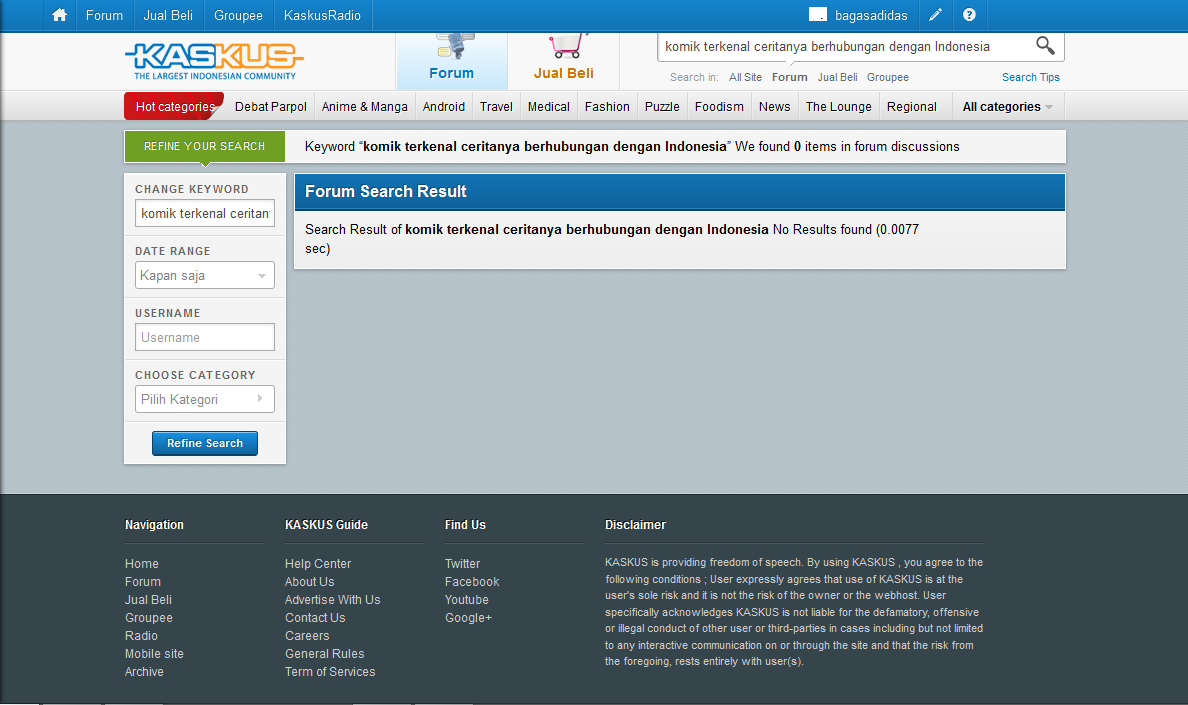
Task: Set search scope to All Site
Action: pyautogui.click(x=746, y=77)
